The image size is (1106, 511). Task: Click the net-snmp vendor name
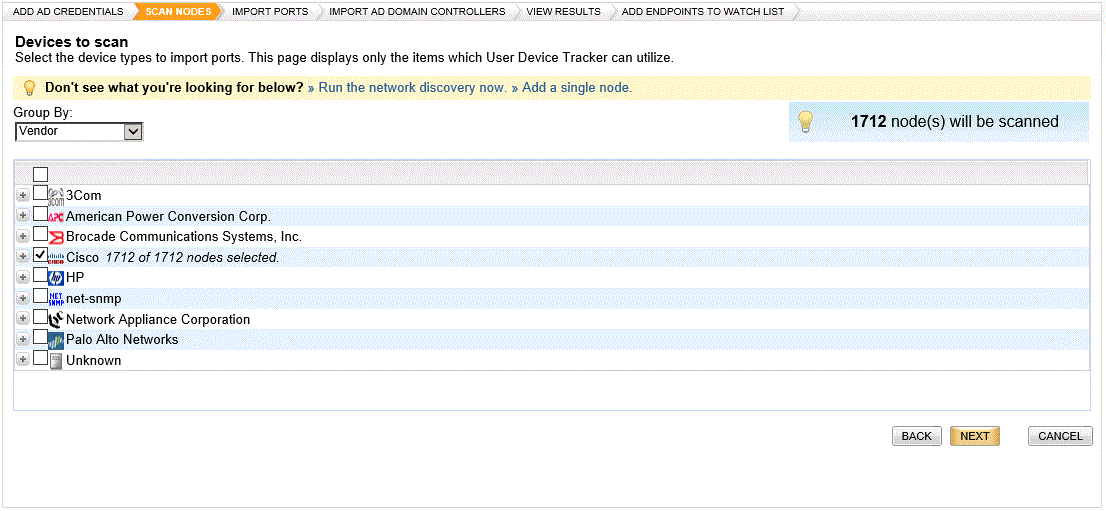coord(94,299)
